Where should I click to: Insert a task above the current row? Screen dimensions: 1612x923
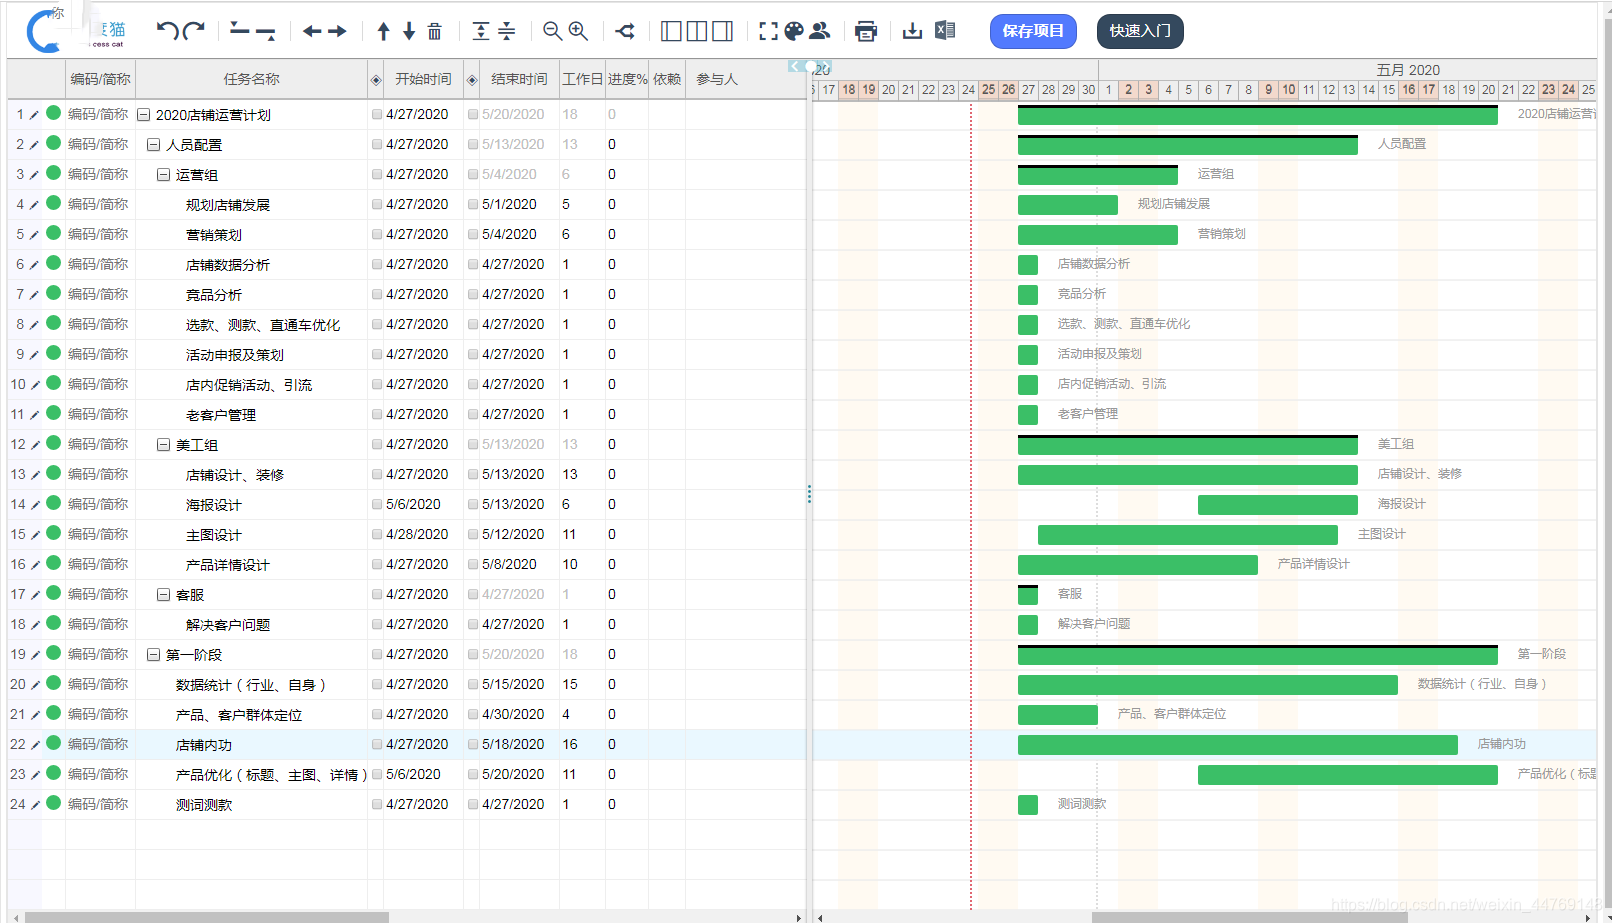coord(239,30)
